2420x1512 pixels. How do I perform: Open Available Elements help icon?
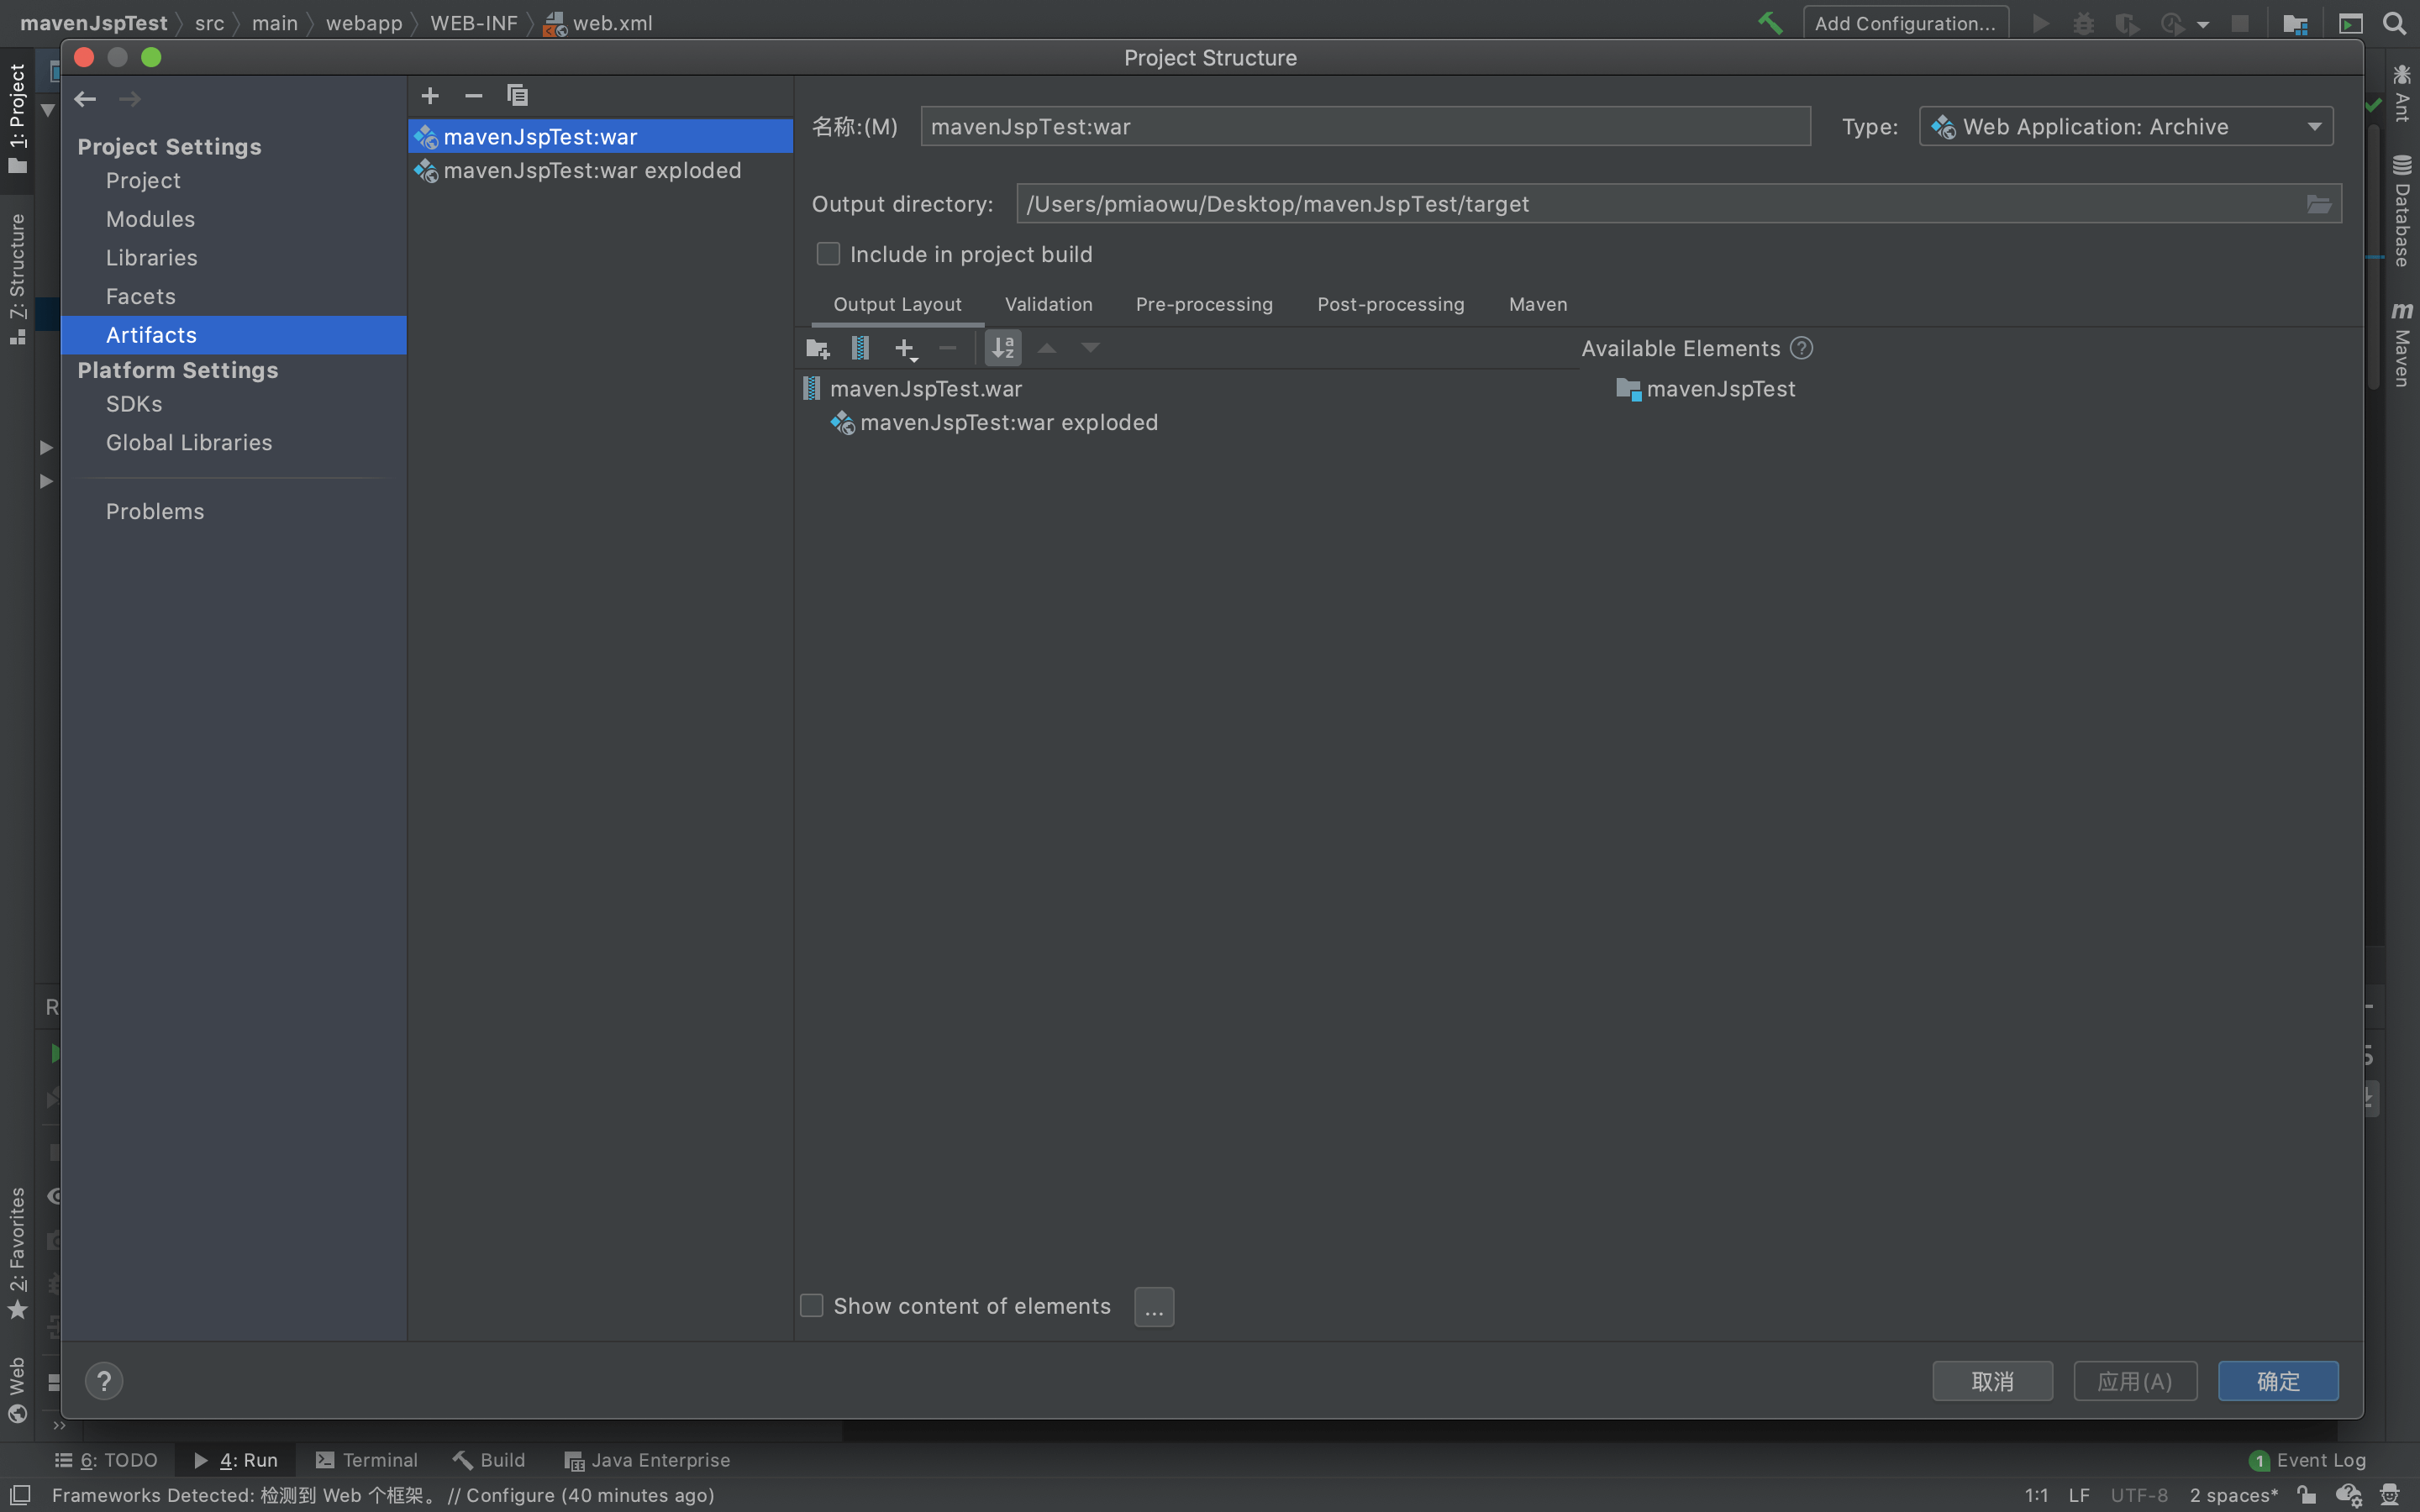click(1802, 348)
